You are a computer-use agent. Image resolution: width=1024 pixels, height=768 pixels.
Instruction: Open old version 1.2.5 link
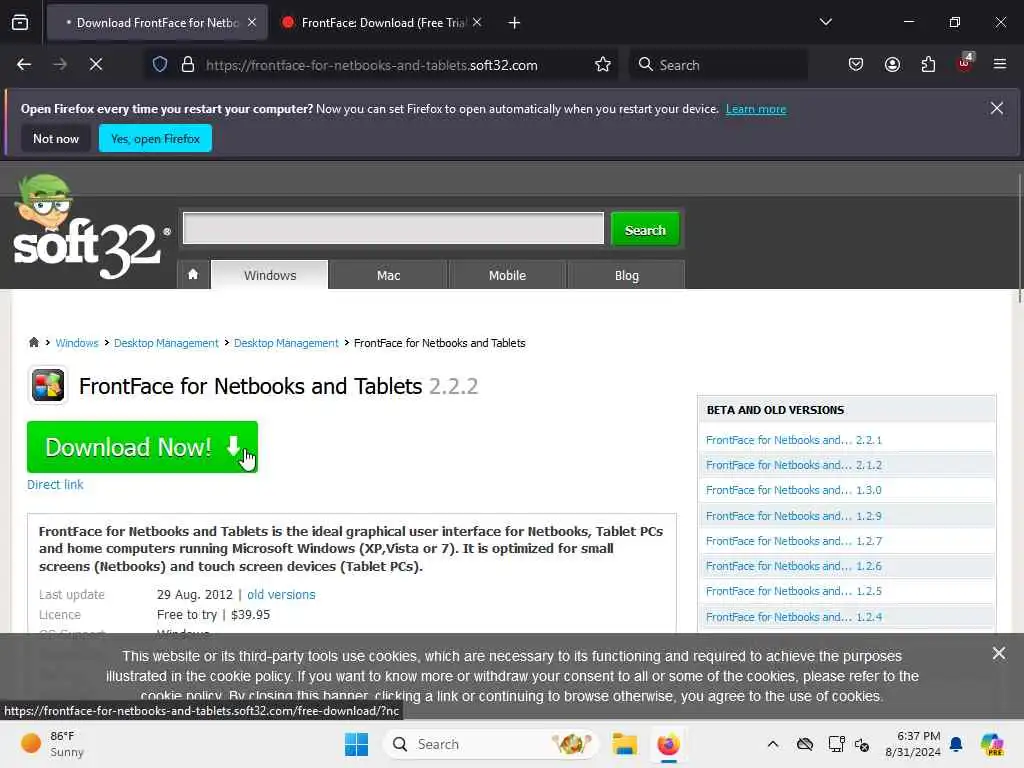793,591
